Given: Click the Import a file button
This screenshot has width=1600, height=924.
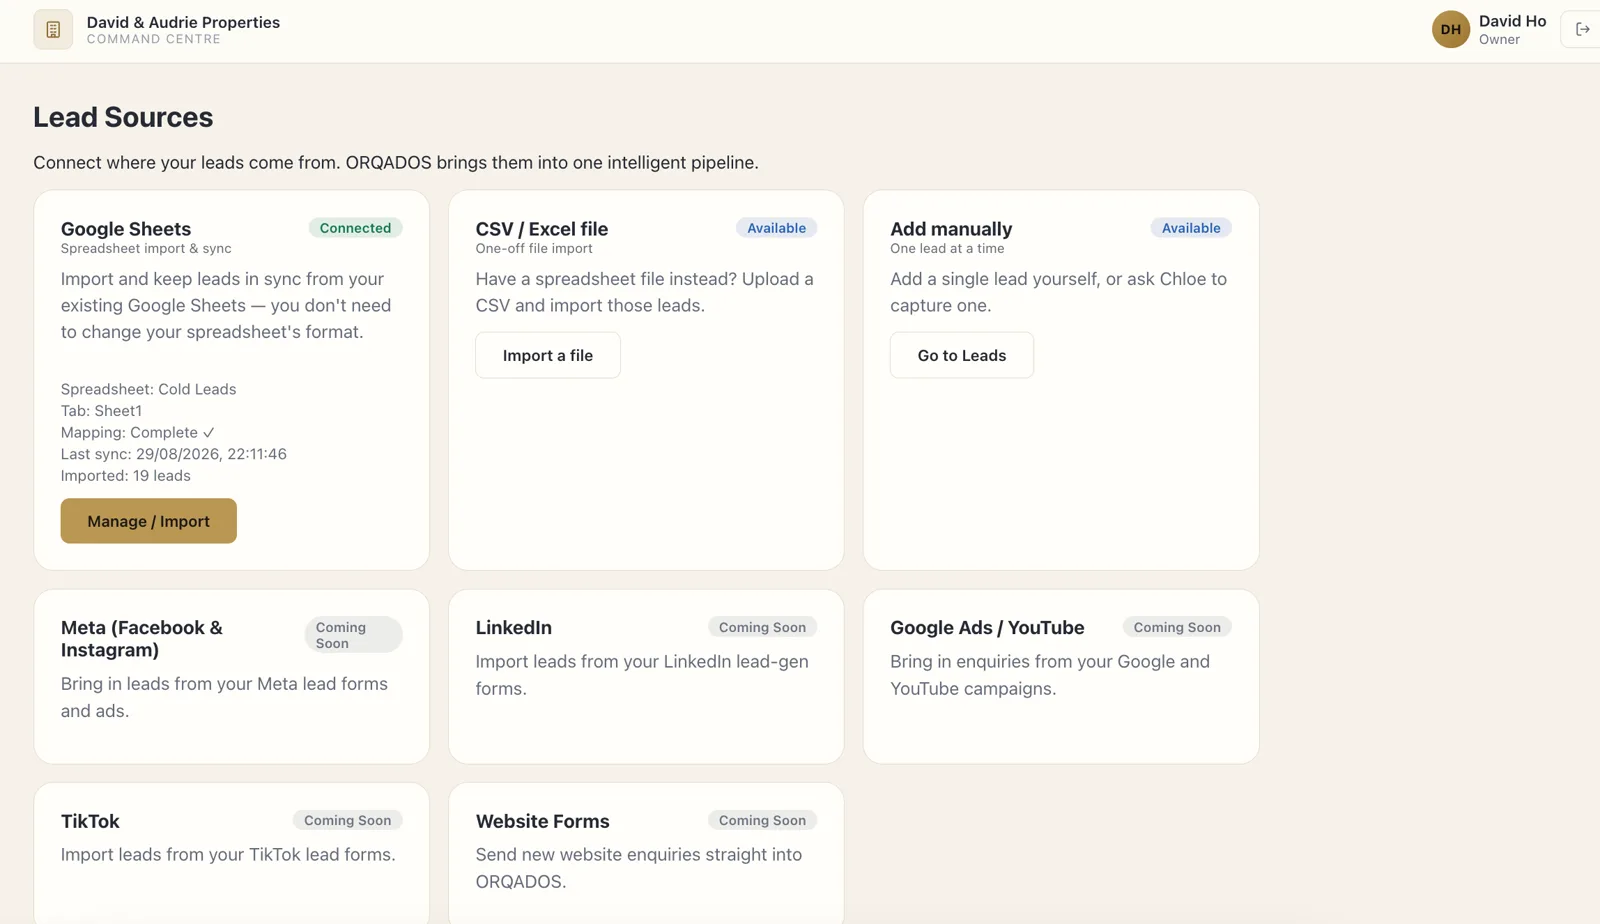Looking at the screenshot, I should click(x=548, y=355).
